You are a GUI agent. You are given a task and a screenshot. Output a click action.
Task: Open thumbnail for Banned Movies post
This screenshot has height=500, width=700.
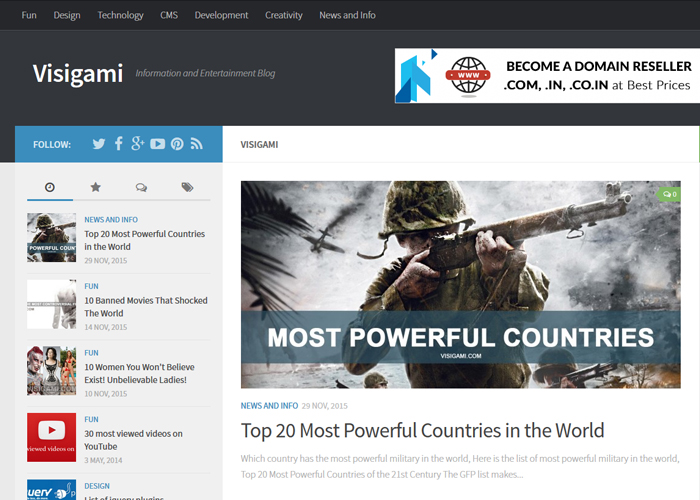pos(51,304)
